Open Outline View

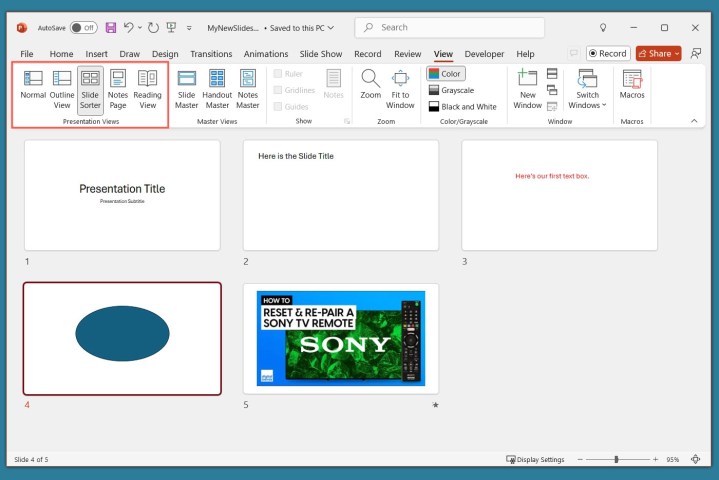(x=62, y=85)
